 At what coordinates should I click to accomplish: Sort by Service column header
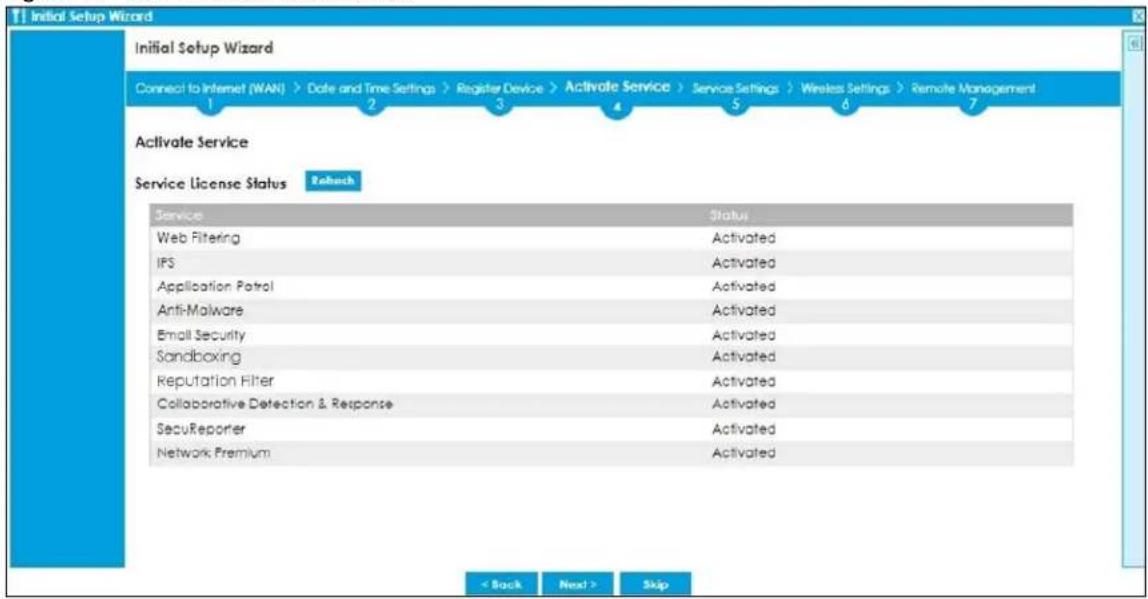(x=179, y=215)
